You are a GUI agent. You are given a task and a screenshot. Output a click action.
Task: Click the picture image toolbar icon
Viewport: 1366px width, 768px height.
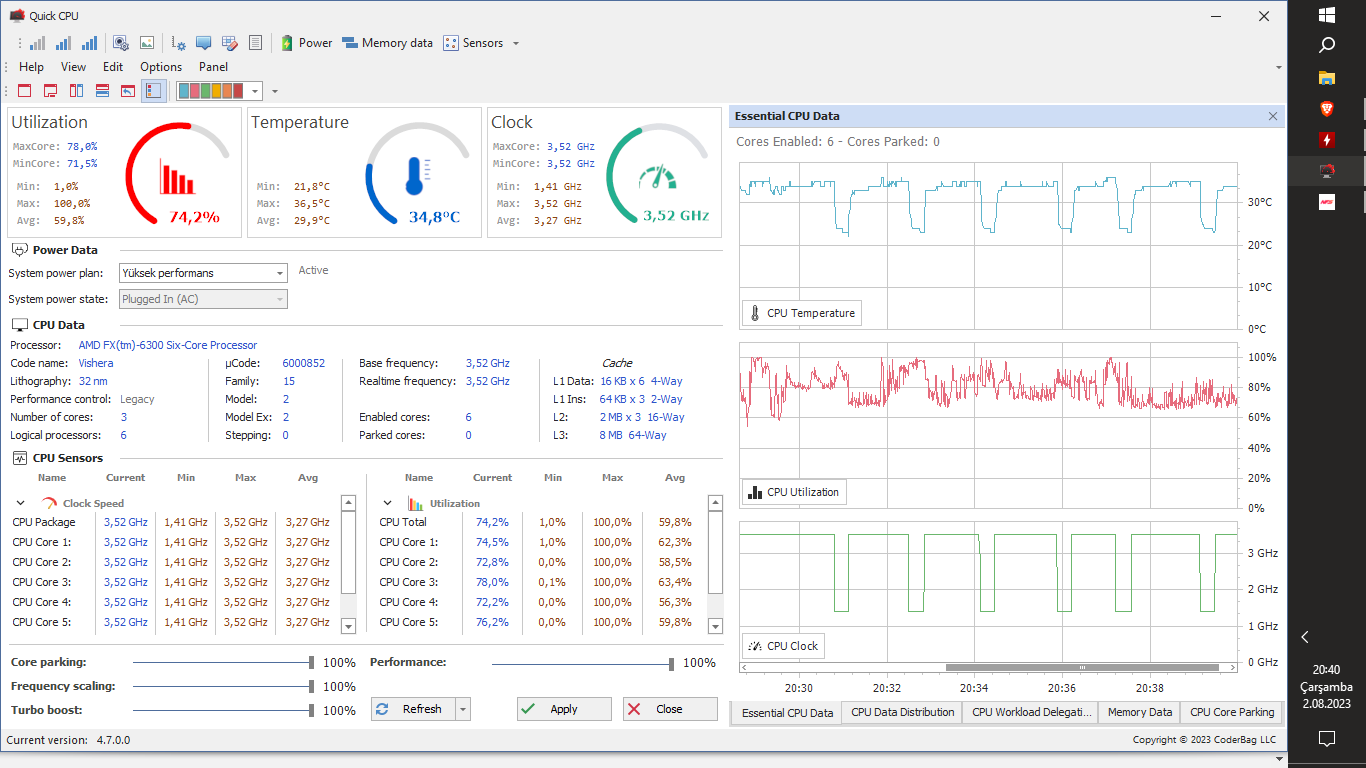click(147, 43)
